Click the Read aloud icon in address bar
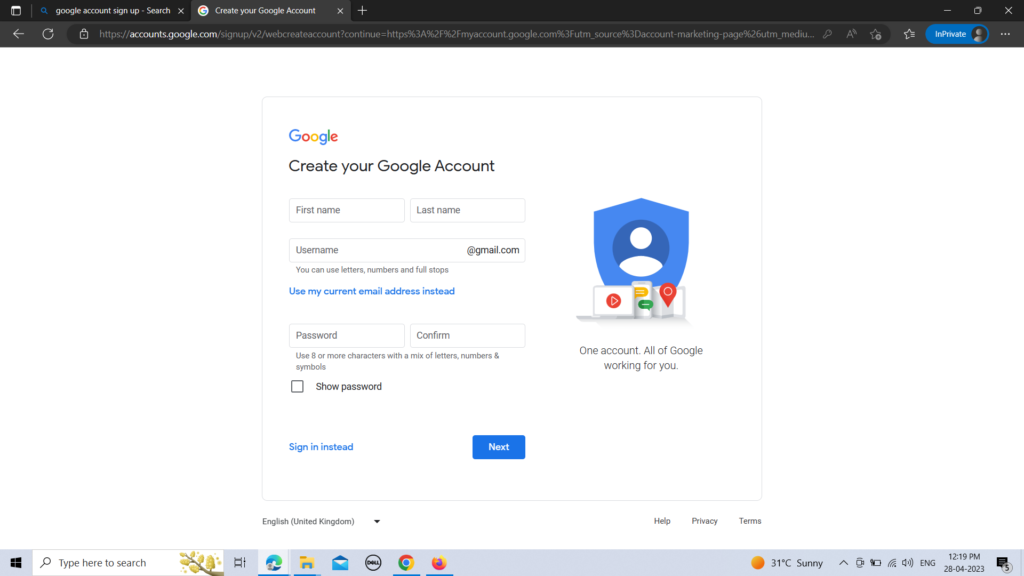Screen dimensions: 1024x576 point(852,34)
